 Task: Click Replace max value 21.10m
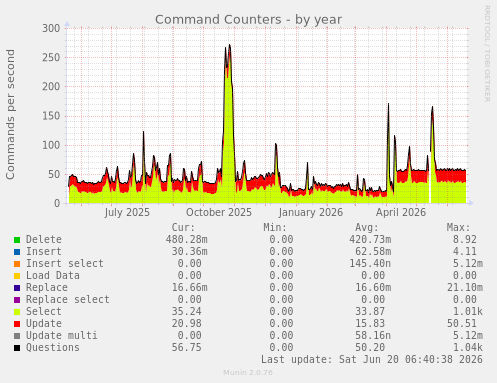click(x=465, y=287)
